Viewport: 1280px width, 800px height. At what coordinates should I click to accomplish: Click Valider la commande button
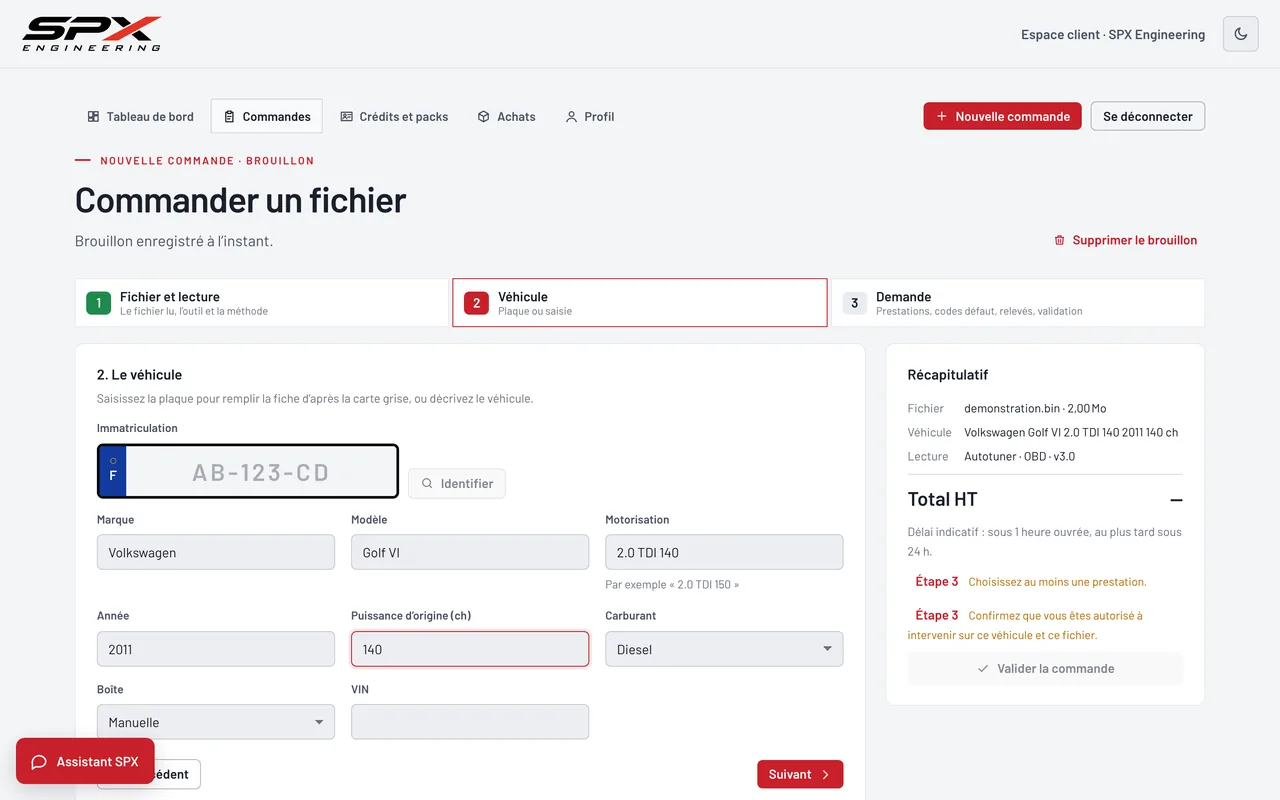click(1045, 669)
